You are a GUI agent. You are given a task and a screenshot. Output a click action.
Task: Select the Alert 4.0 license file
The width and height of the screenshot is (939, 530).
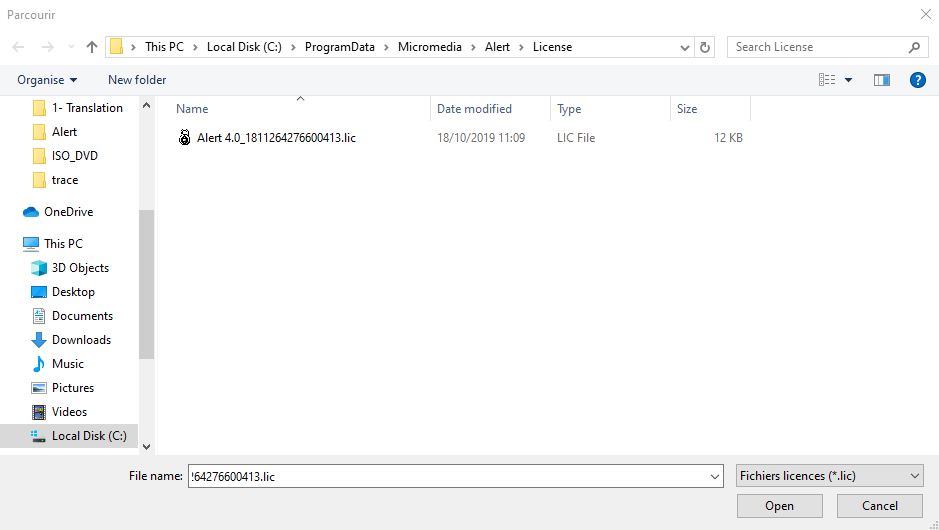tap(275, 138)
